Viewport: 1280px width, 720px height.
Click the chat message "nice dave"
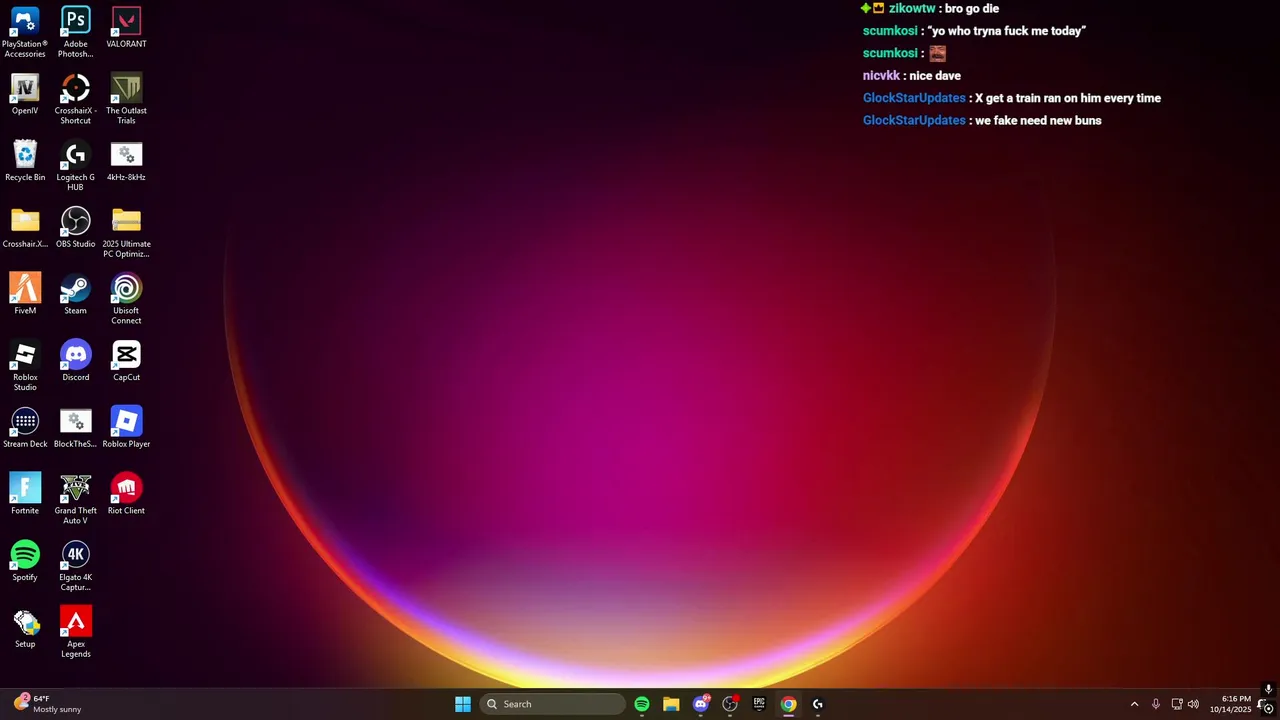point(935,76)
